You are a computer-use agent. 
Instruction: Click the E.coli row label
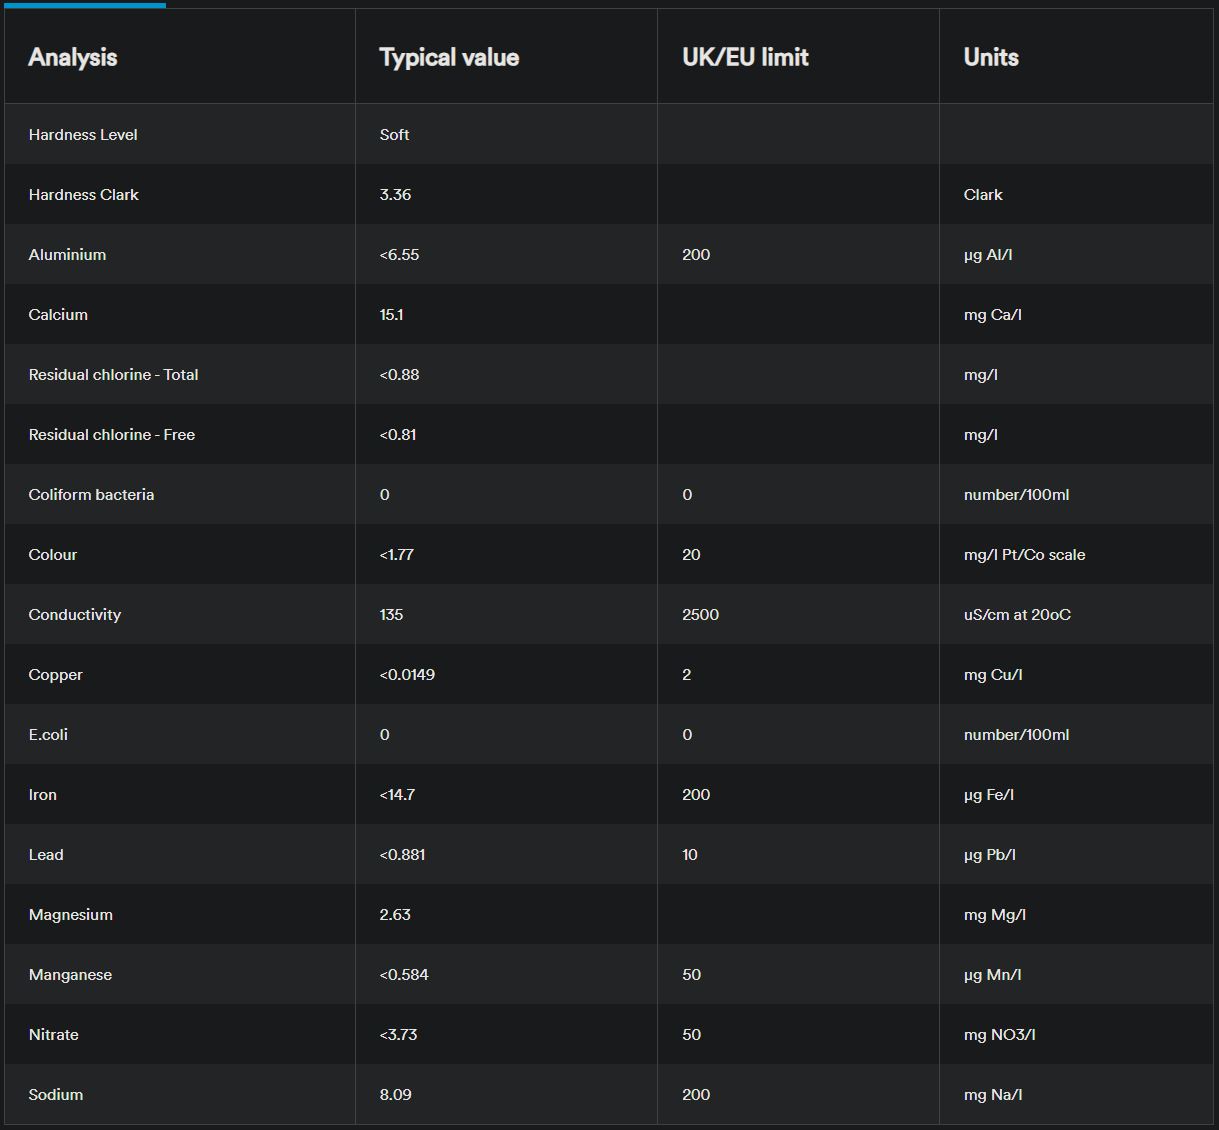48,734
